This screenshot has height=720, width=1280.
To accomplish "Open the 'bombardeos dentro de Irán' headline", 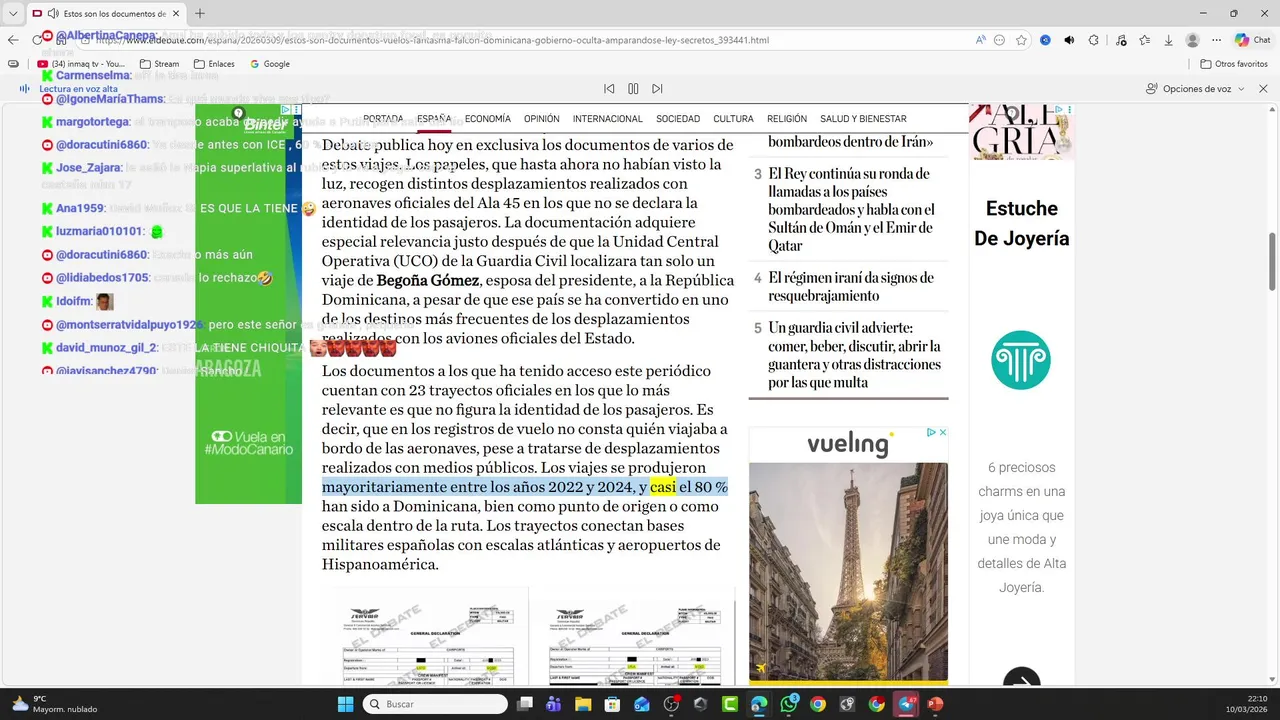I will [851, 142].
